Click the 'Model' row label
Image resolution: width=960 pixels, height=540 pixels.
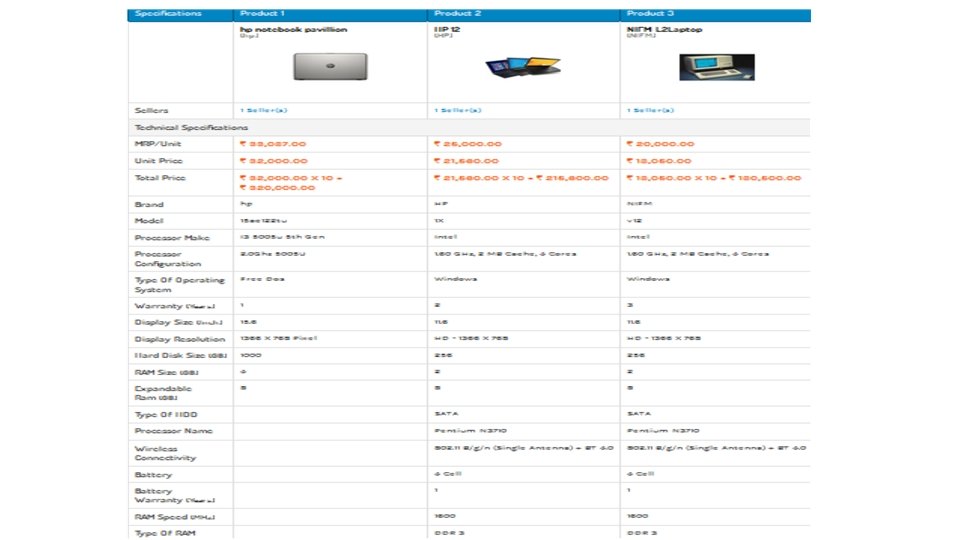pos(149,220)
